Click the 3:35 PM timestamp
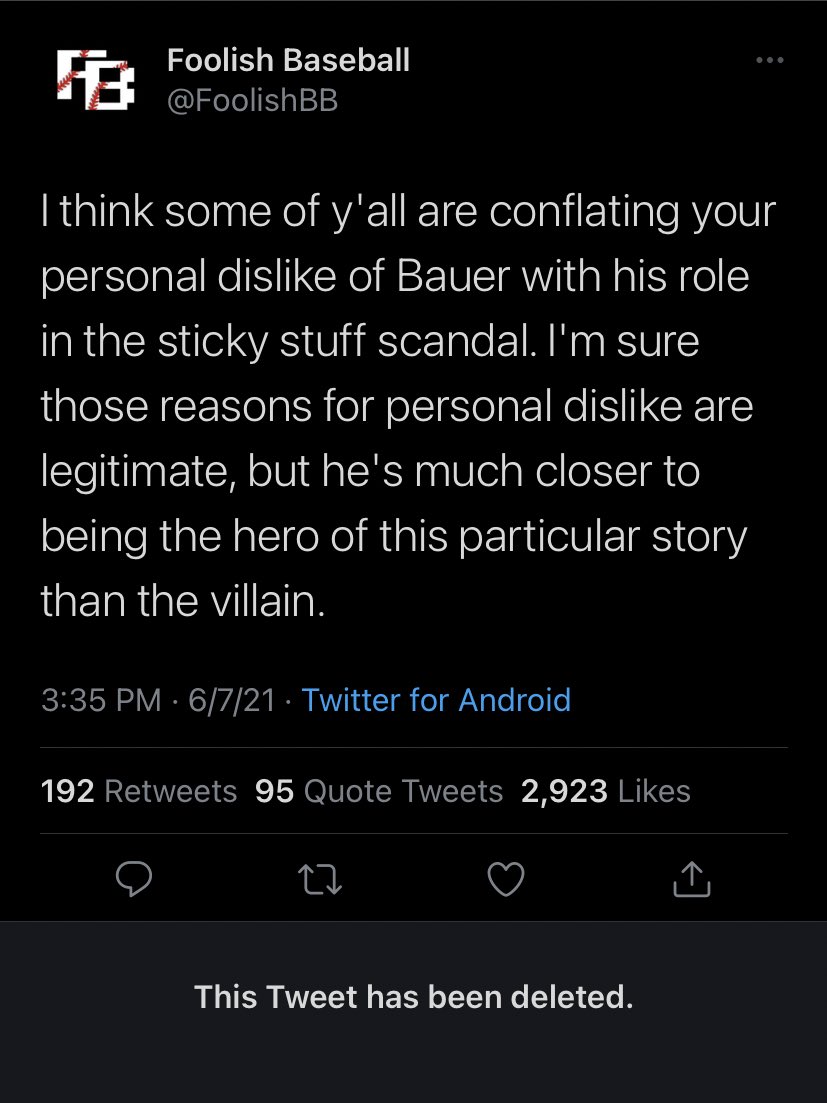 [x=101, y=700]
